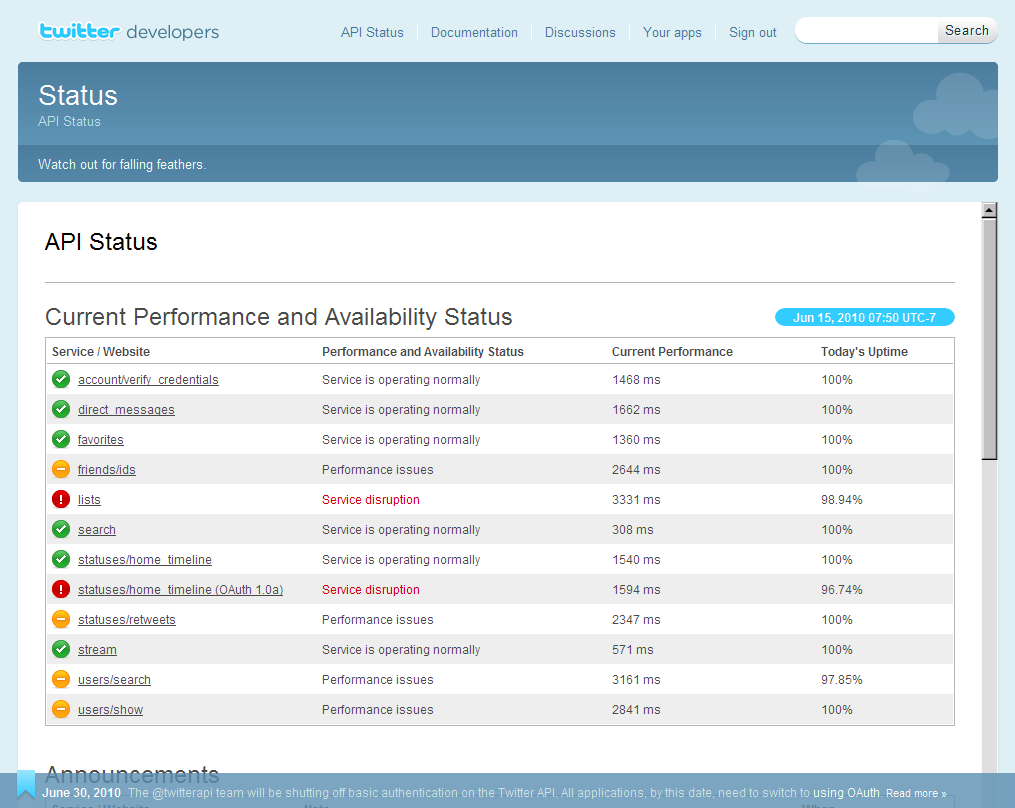Sign out of the developer site
This screenshot has width=1015, height=808.
point(752,32)
